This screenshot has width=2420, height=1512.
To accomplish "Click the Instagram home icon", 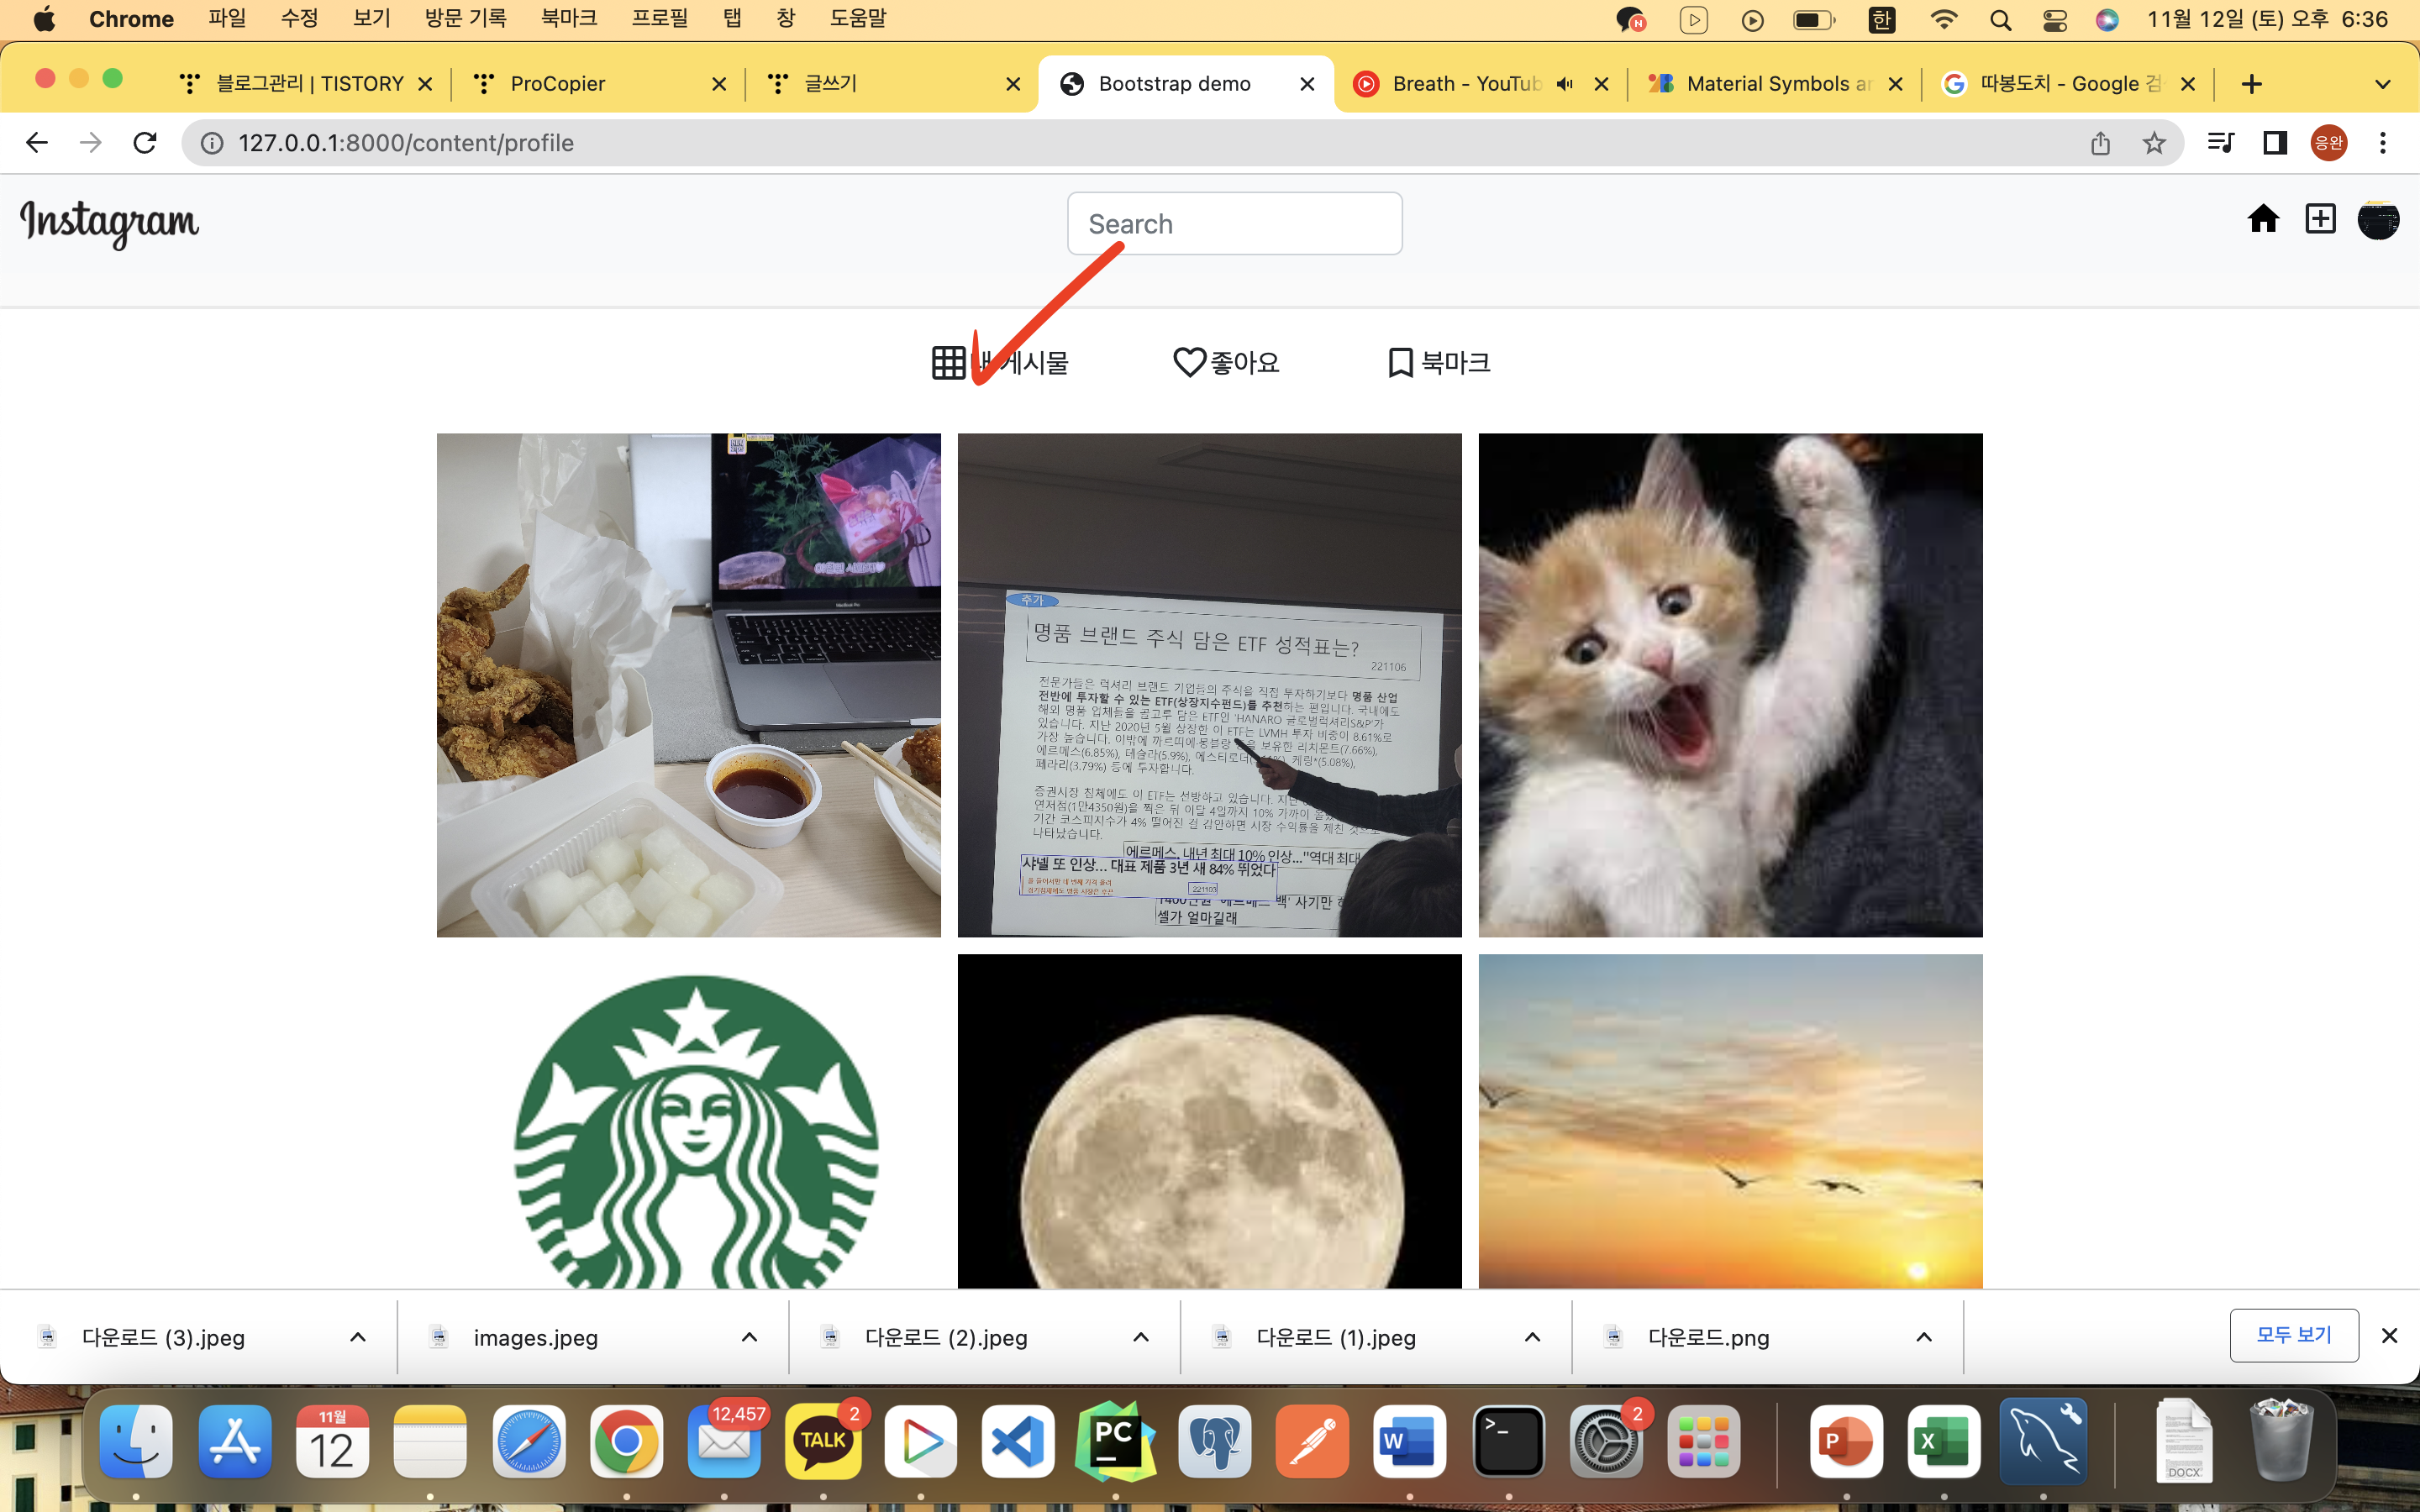I will (2263, 219).
